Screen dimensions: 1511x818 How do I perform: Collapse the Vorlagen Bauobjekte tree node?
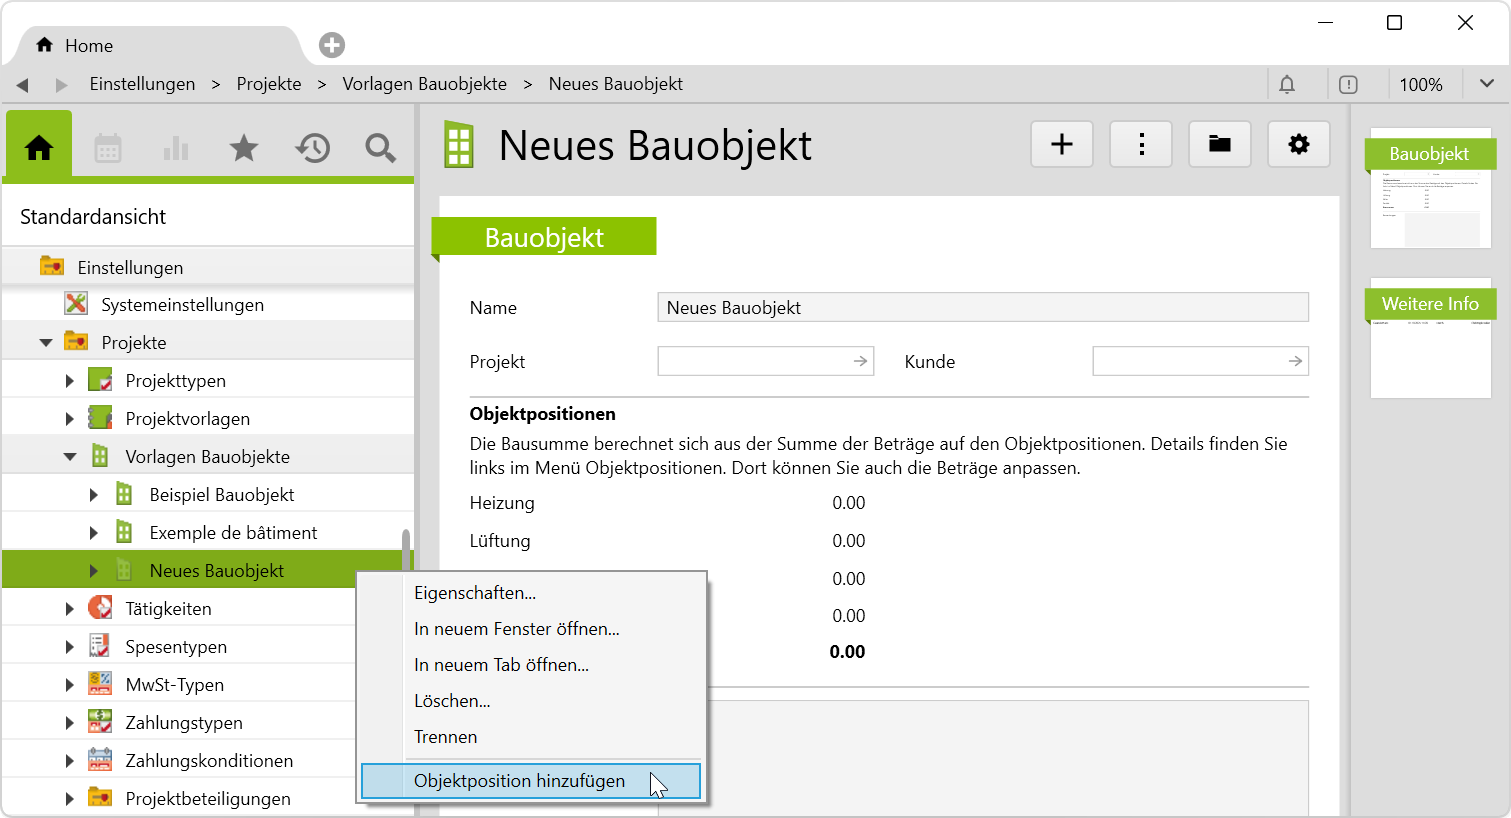70,457
